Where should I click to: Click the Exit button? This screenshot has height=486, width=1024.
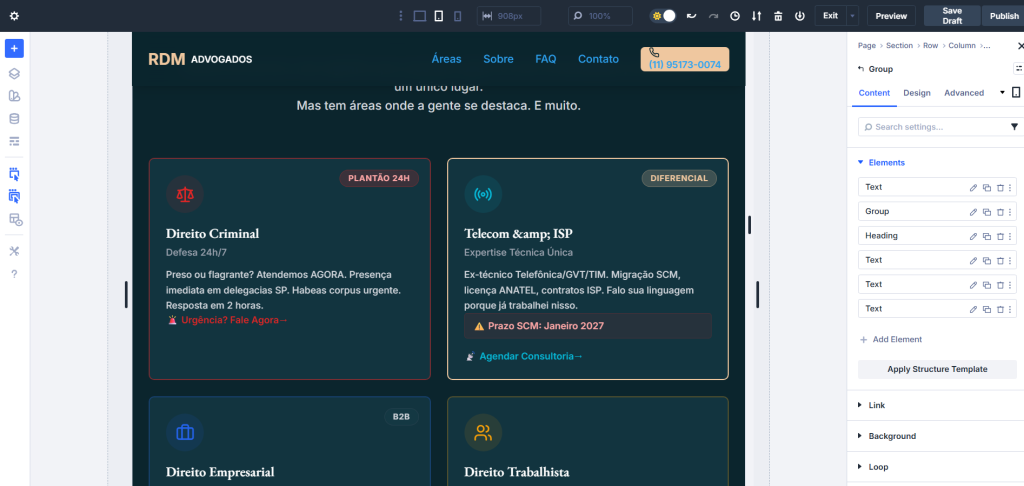point(831,16)
